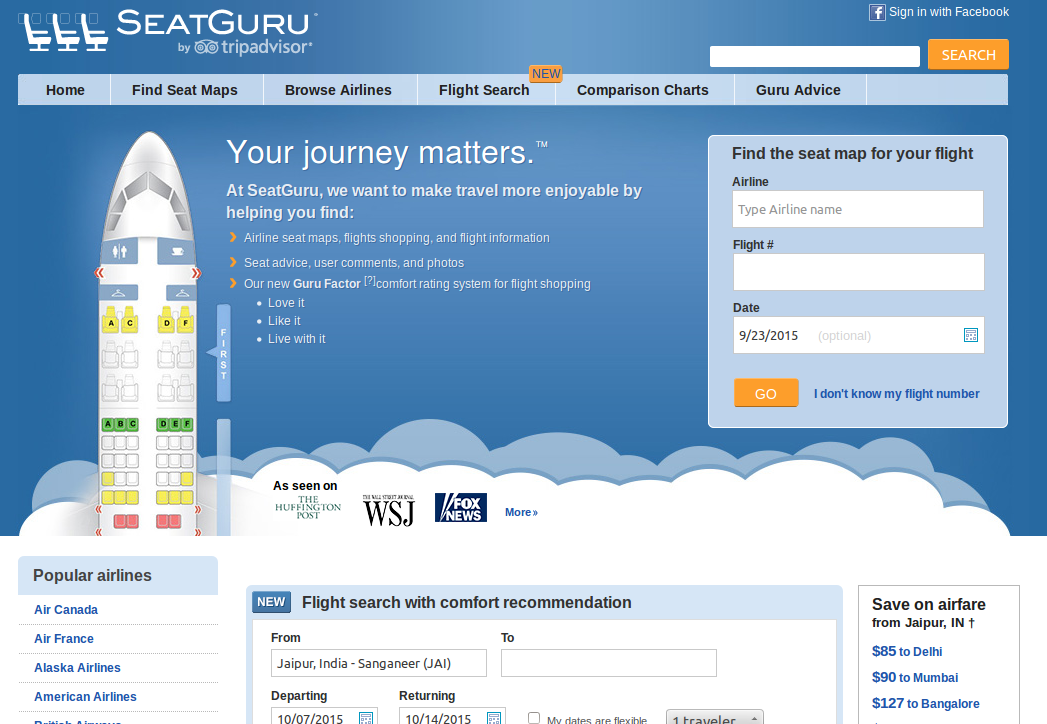The width and height of the screenshot is (1047, 724).
Task: Click the galley cup icon on the plane
Action: pos(177,251)
